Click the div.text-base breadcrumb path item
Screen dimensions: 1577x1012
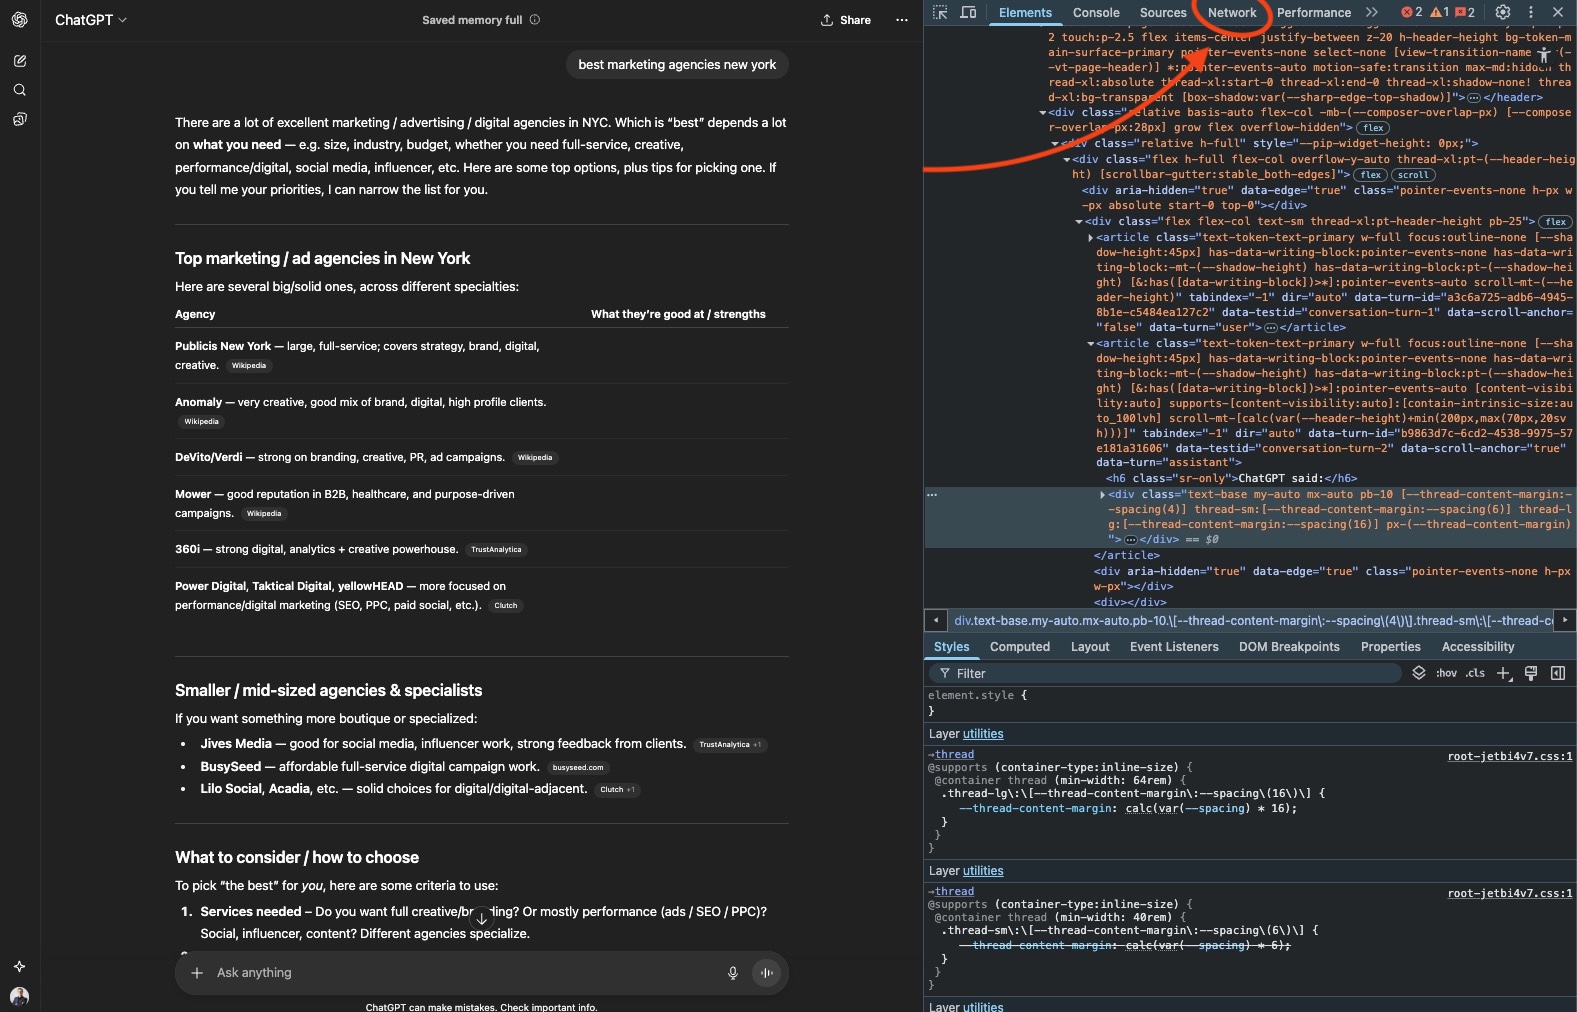[x=1254, y=621]
